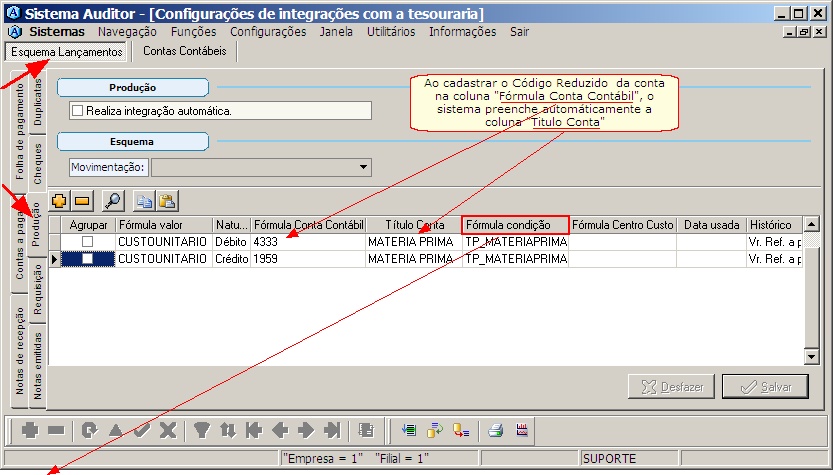This screenshot has width=833, height=475.
Task: Click the magnifying glass search icon
Action: [113, 201]
